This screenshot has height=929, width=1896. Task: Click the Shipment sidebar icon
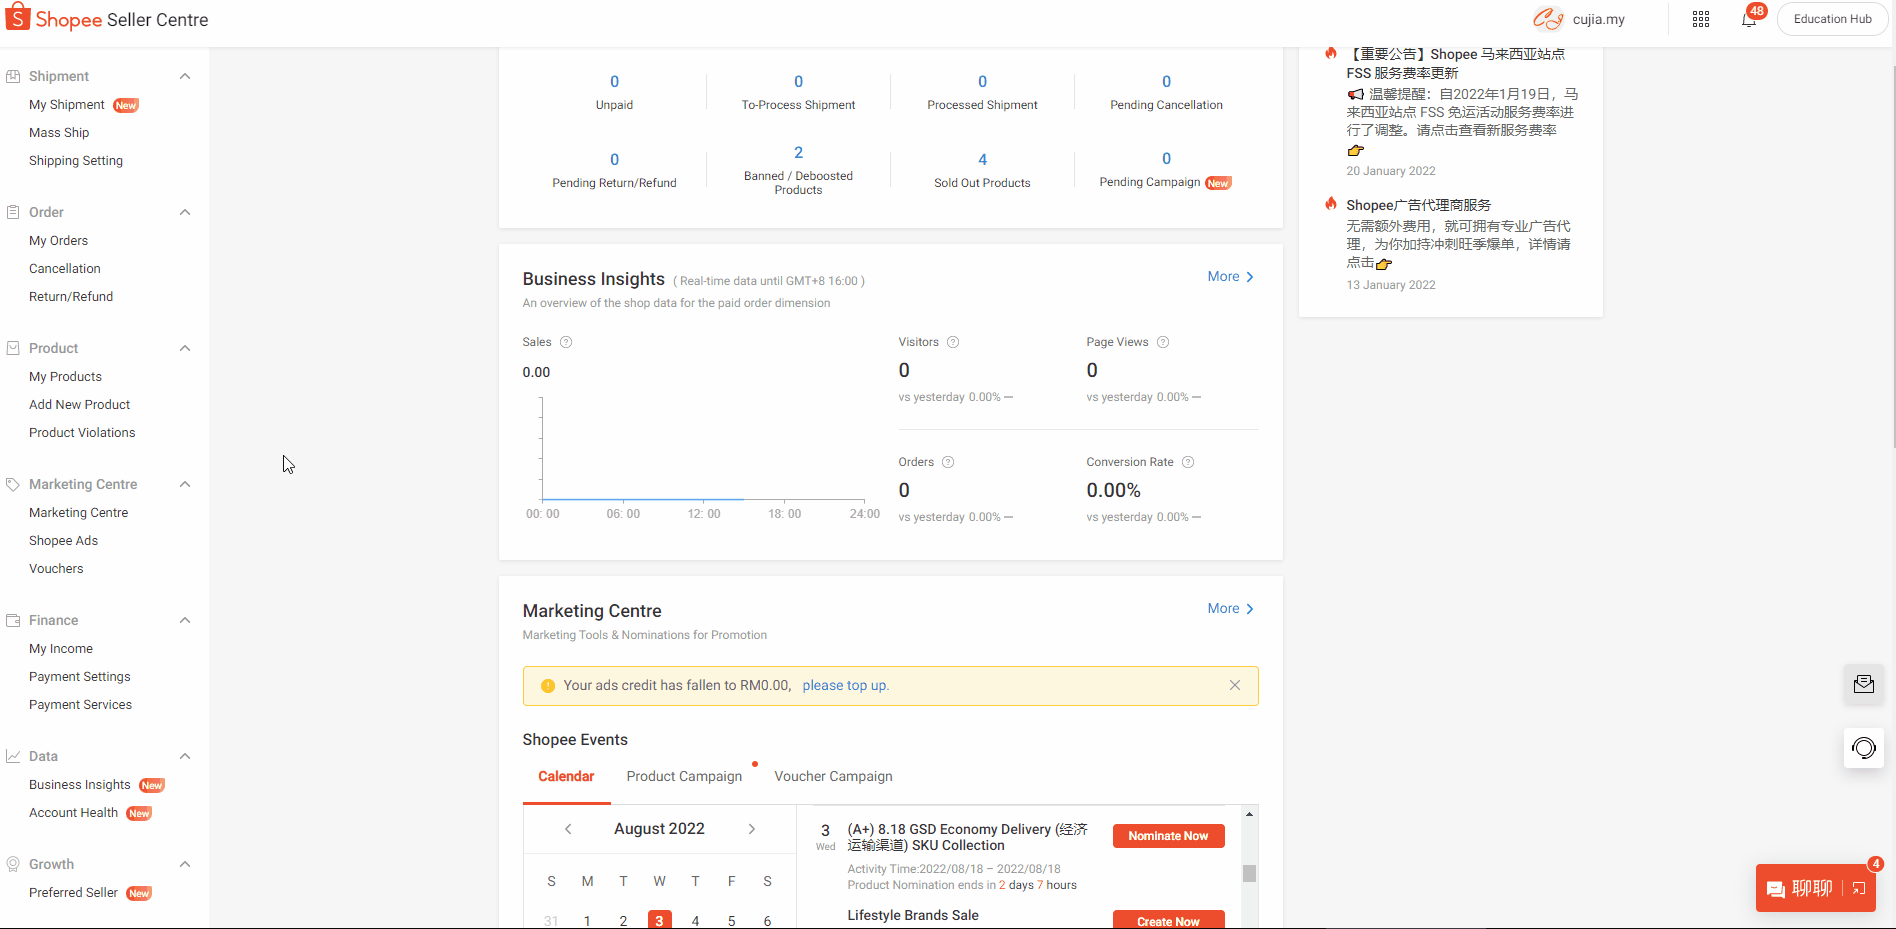14,76
